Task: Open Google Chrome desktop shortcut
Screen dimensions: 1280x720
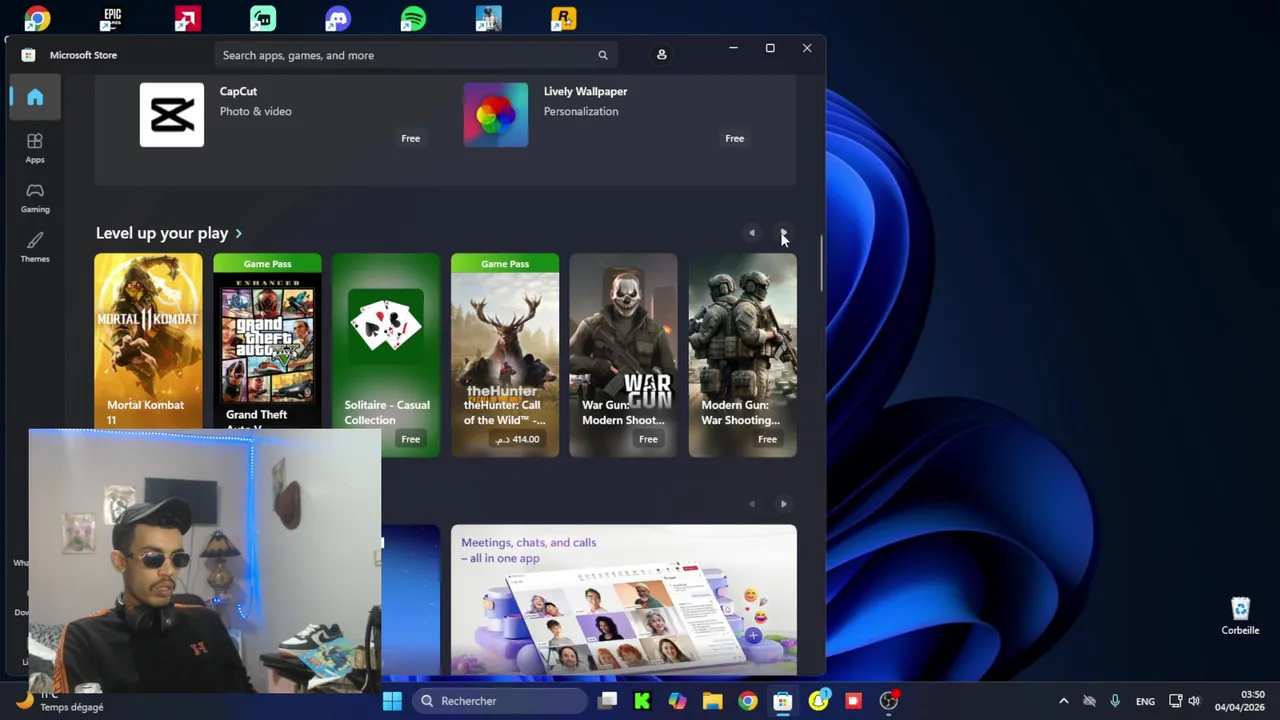Action: [x=37, y=18]
